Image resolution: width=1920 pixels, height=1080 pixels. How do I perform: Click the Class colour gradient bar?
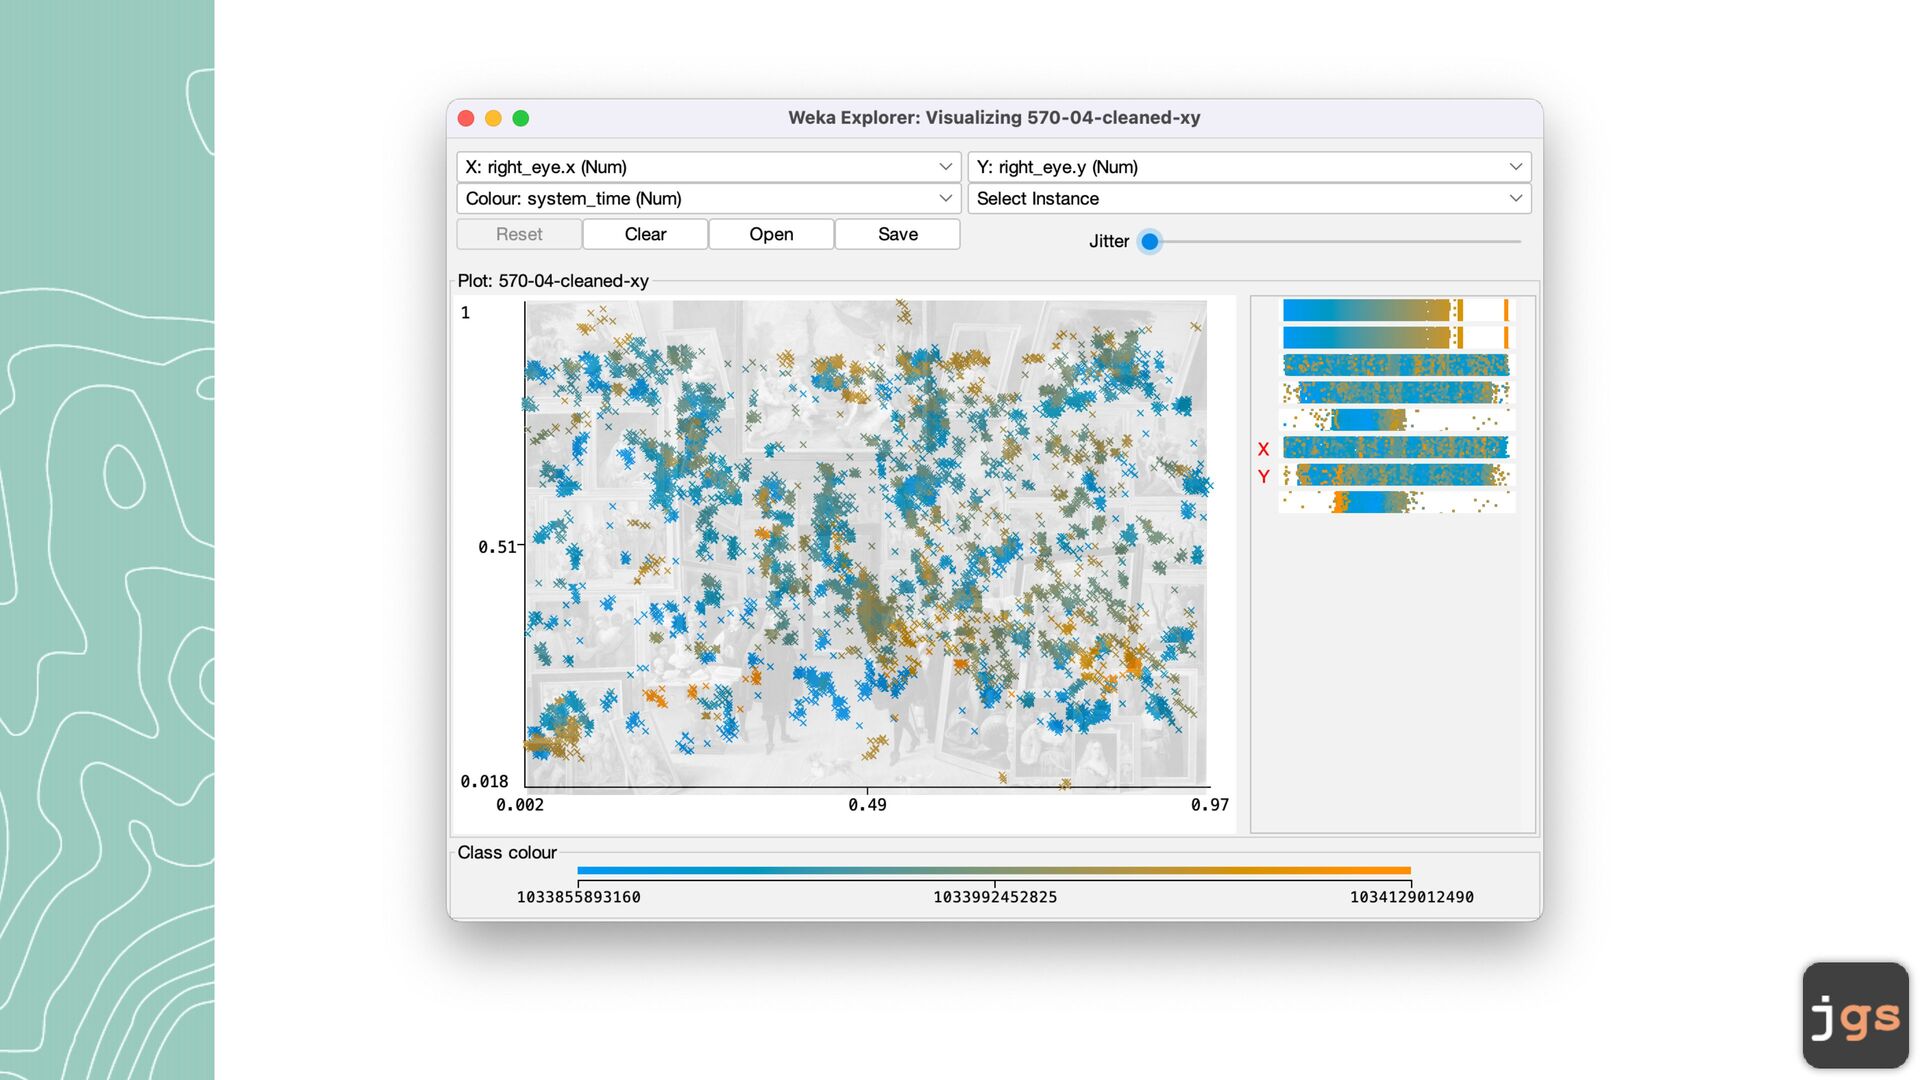coord(994,870)
